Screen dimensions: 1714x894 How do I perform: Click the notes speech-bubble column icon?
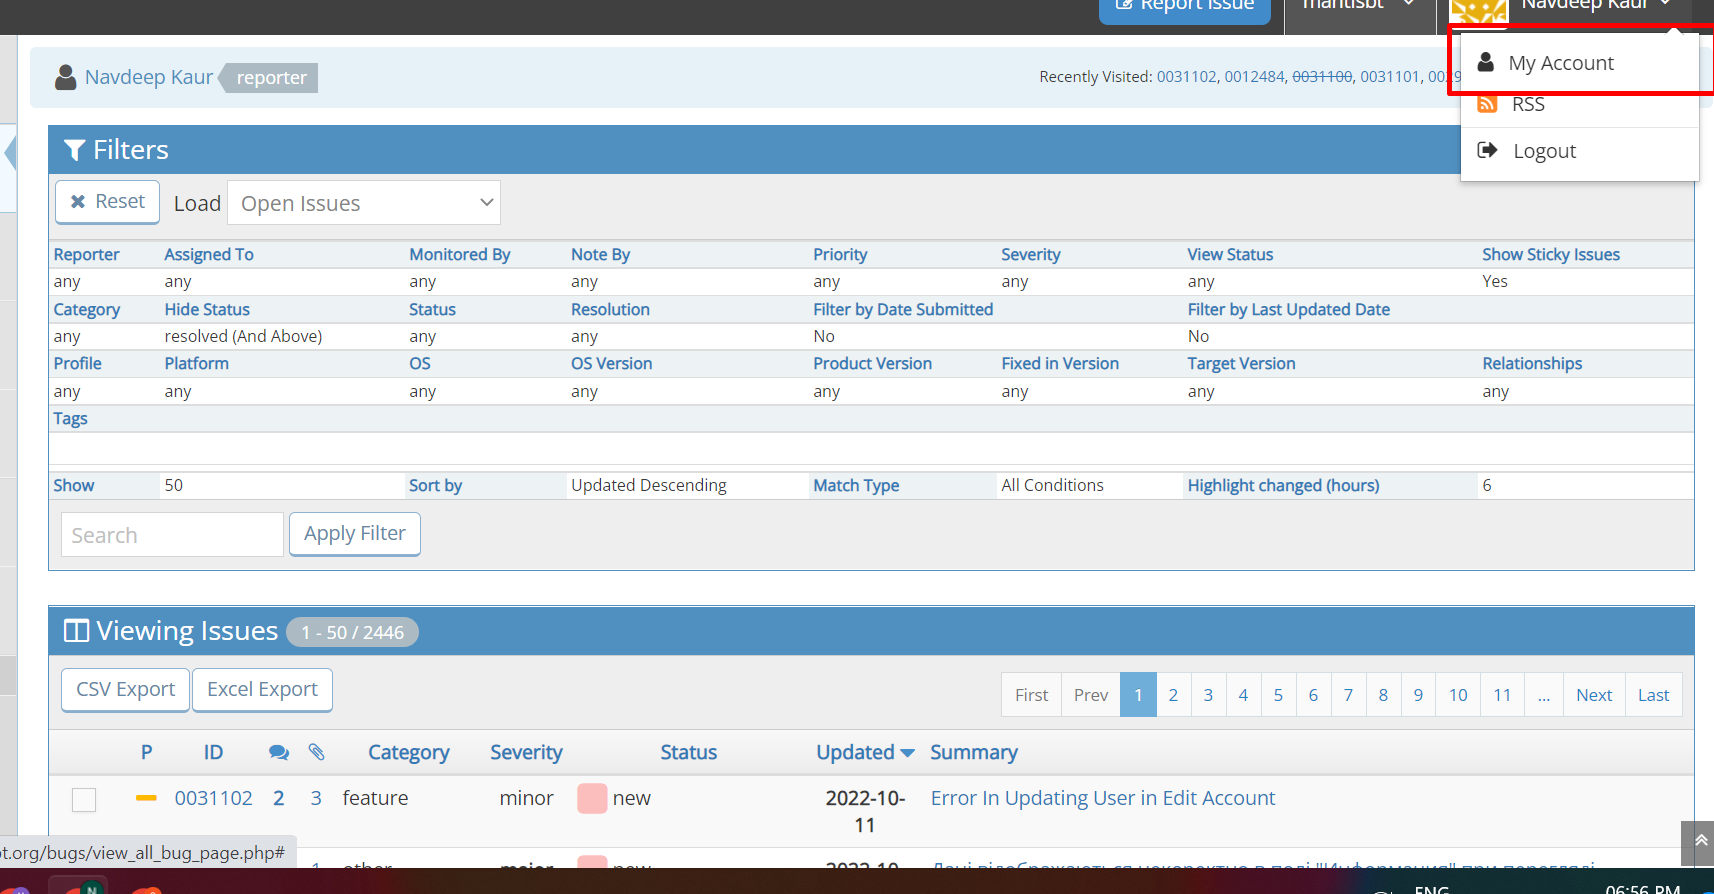[x=279, y=753]
